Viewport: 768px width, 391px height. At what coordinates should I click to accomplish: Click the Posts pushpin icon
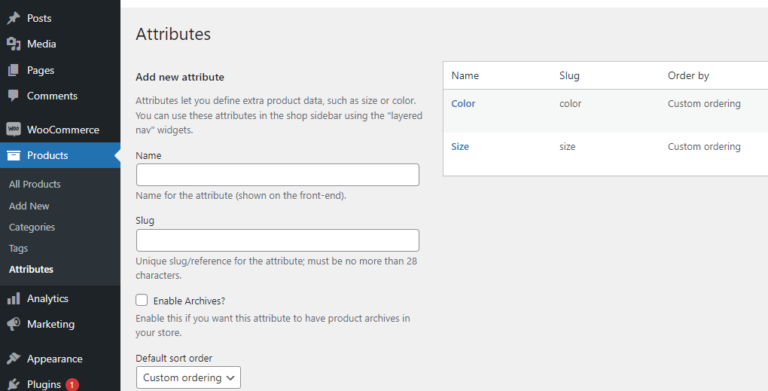pos(13,18)
